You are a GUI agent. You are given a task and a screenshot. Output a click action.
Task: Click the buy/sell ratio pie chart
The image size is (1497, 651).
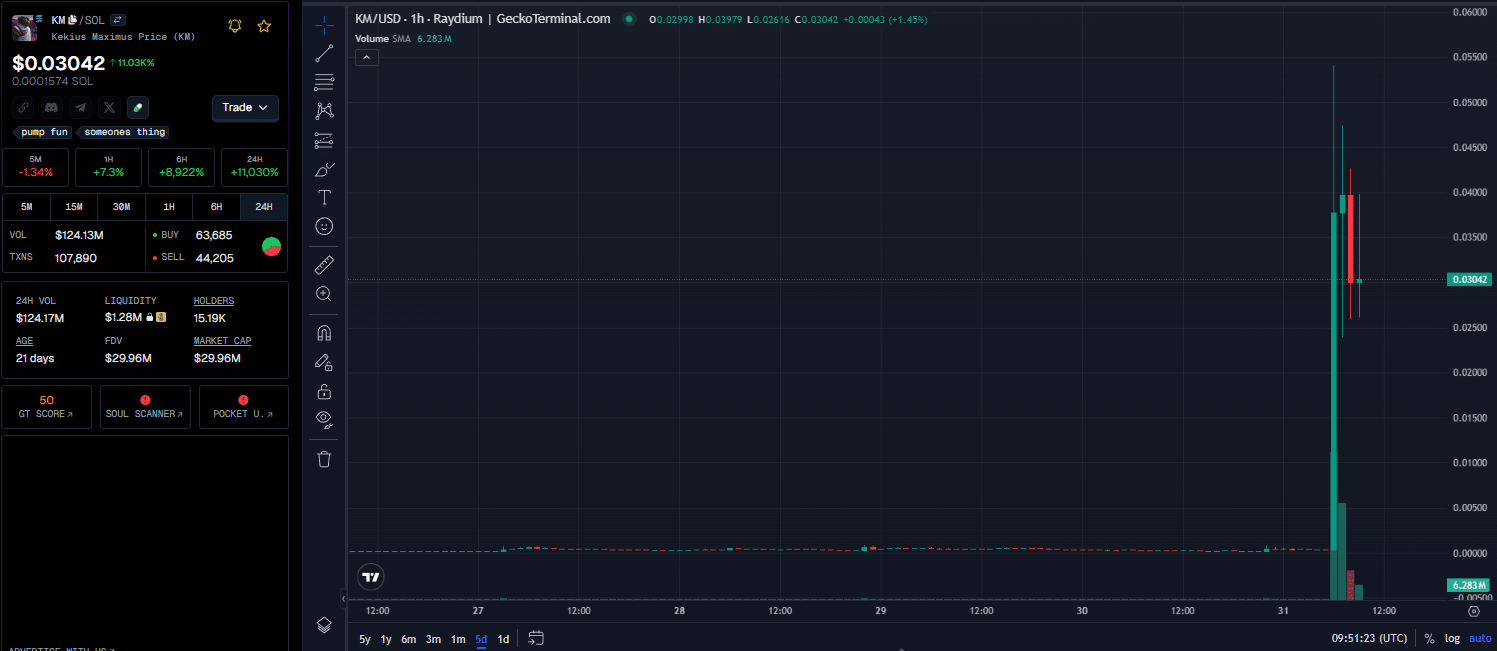271,246
